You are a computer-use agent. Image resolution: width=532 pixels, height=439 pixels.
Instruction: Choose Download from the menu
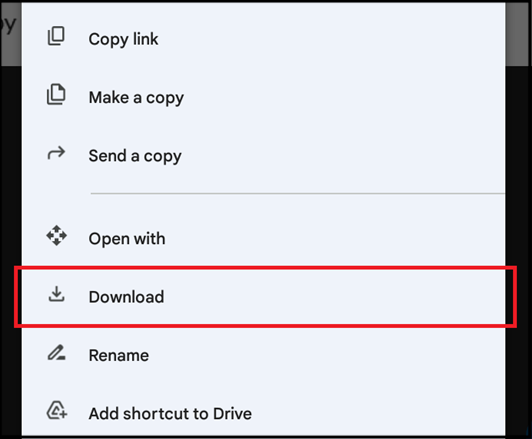click(263, 297)
